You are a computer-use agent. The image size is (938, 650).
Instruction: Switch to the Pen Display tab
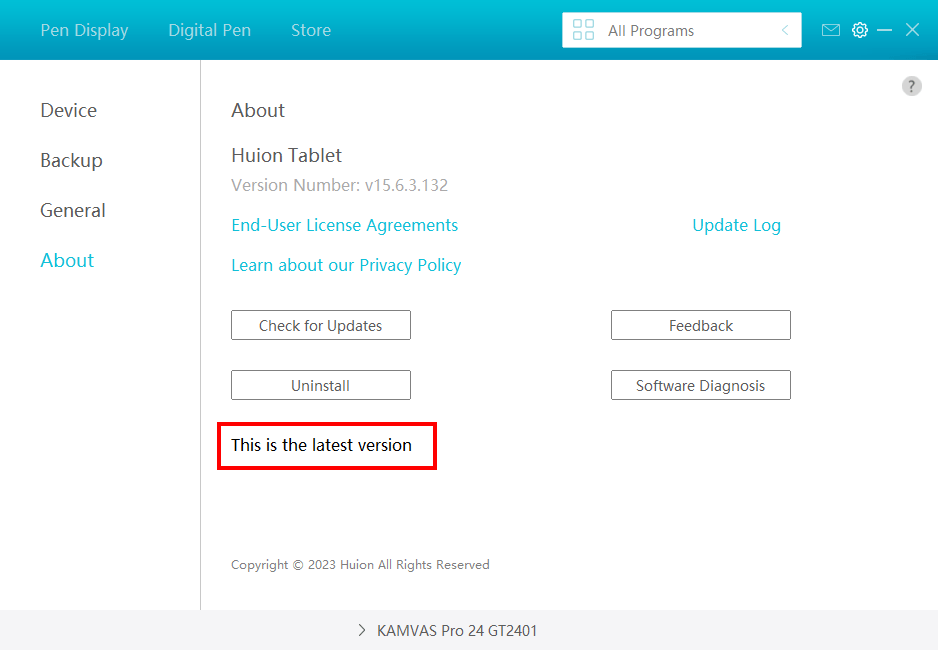click(84, 30)
